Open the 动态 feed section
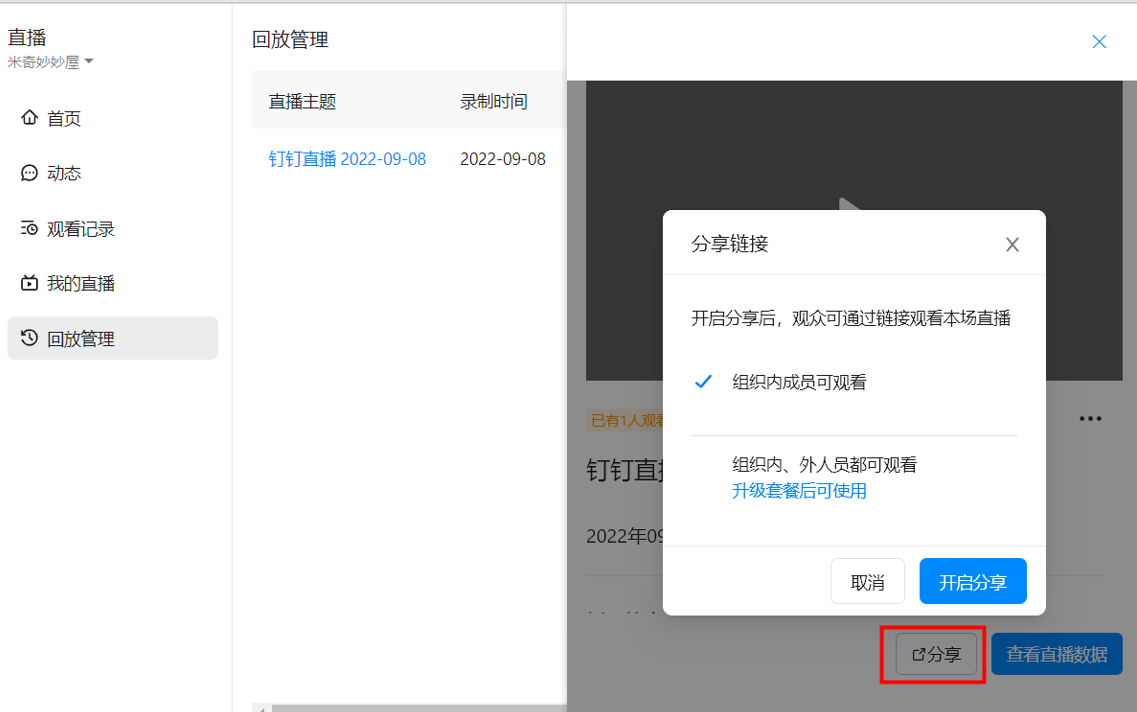Viewport: 1137px width, 712px height. coord(64,173)
